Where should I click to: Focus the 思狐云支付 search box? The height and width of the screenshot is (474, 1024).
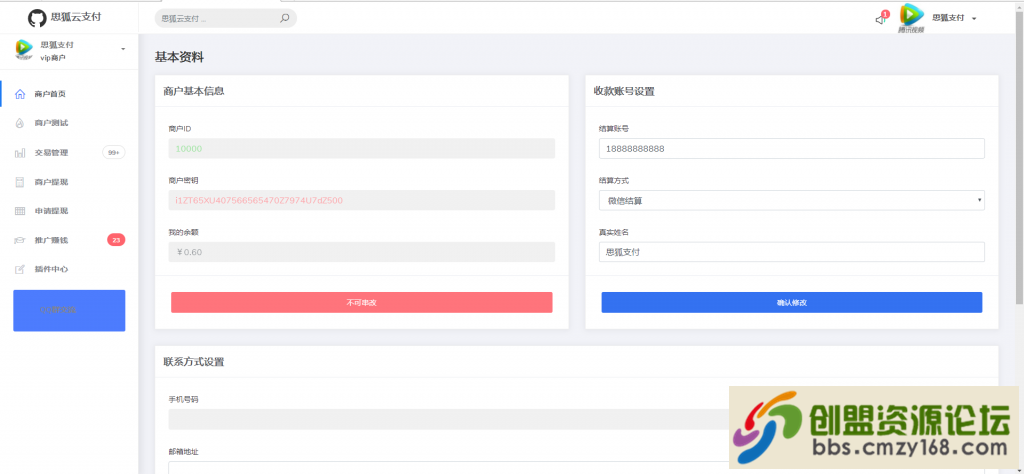[225, 18]
